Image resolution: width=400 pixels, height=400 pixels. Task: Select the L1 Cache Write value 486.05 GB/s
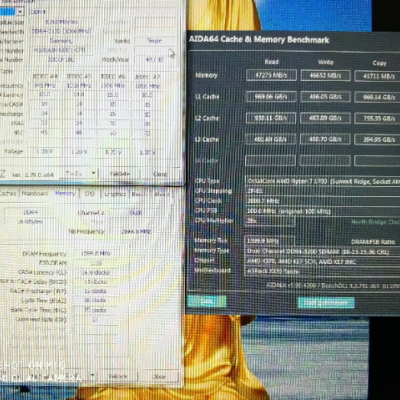325,97
